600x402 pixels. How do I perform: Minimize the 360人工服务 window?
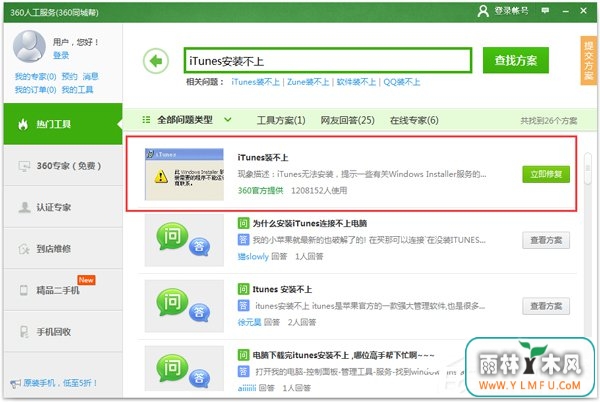coord(566,11)
